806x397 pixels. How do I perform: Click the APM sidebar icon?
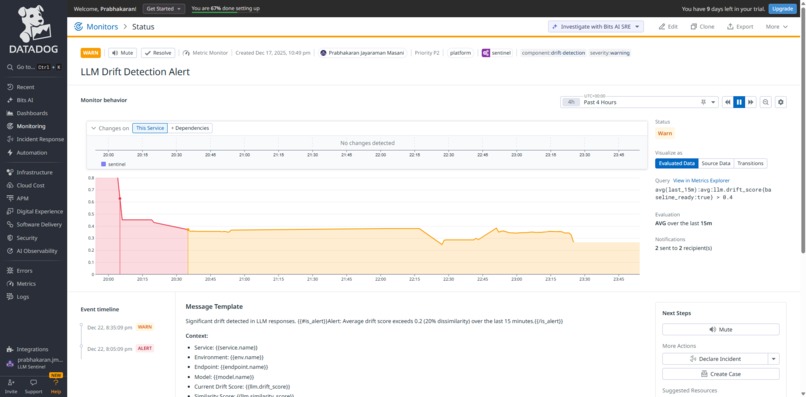click(10, 198)
